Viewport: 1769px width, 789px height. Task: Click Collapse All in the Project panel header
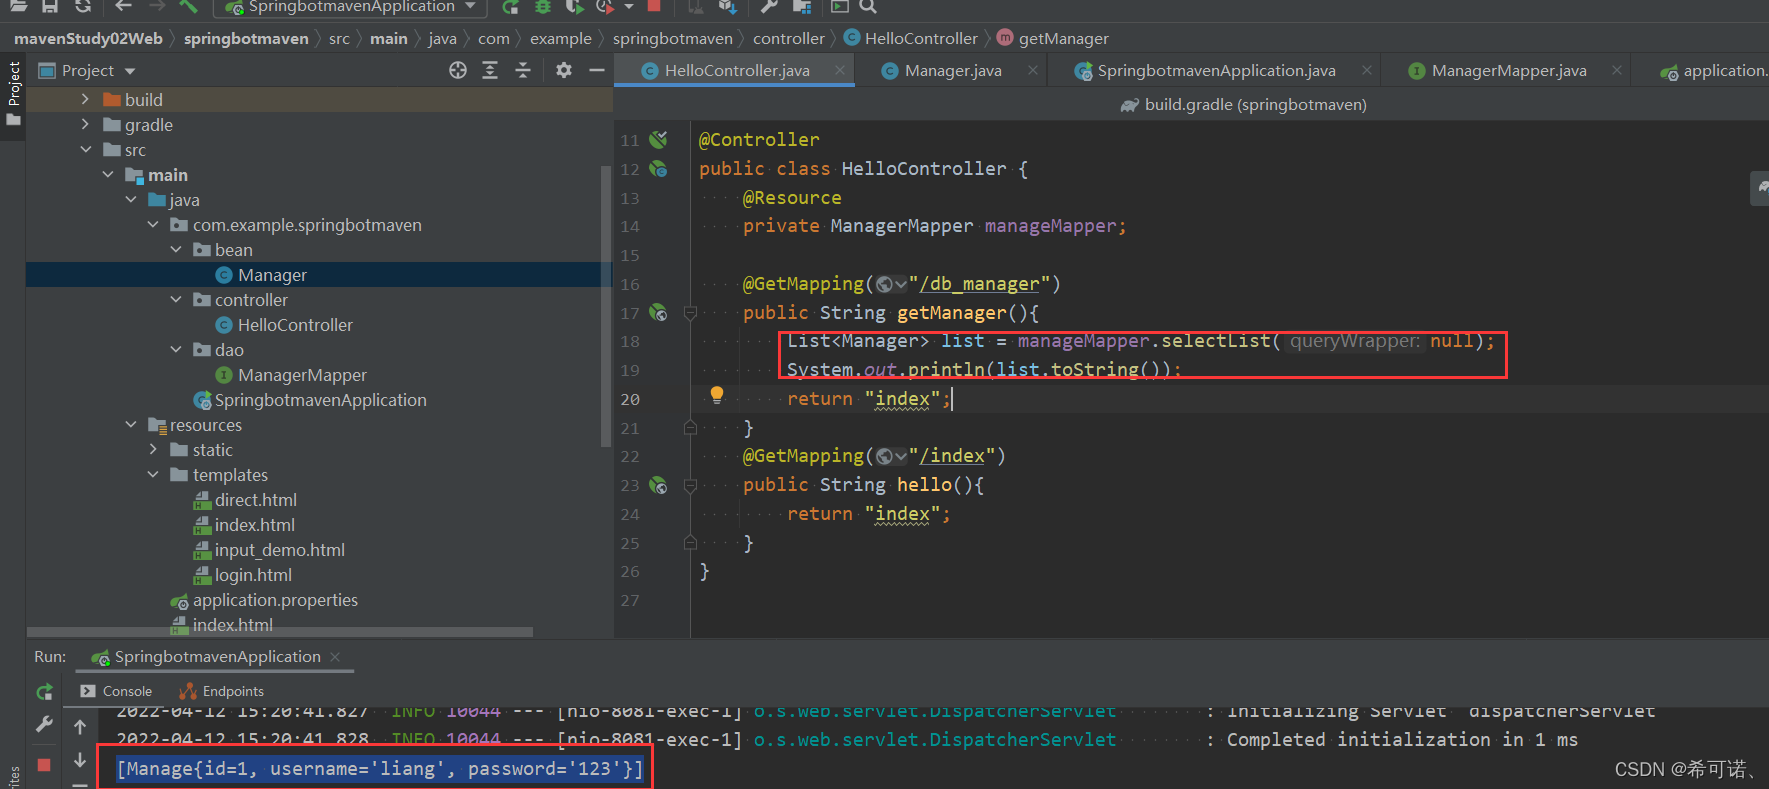523,70
